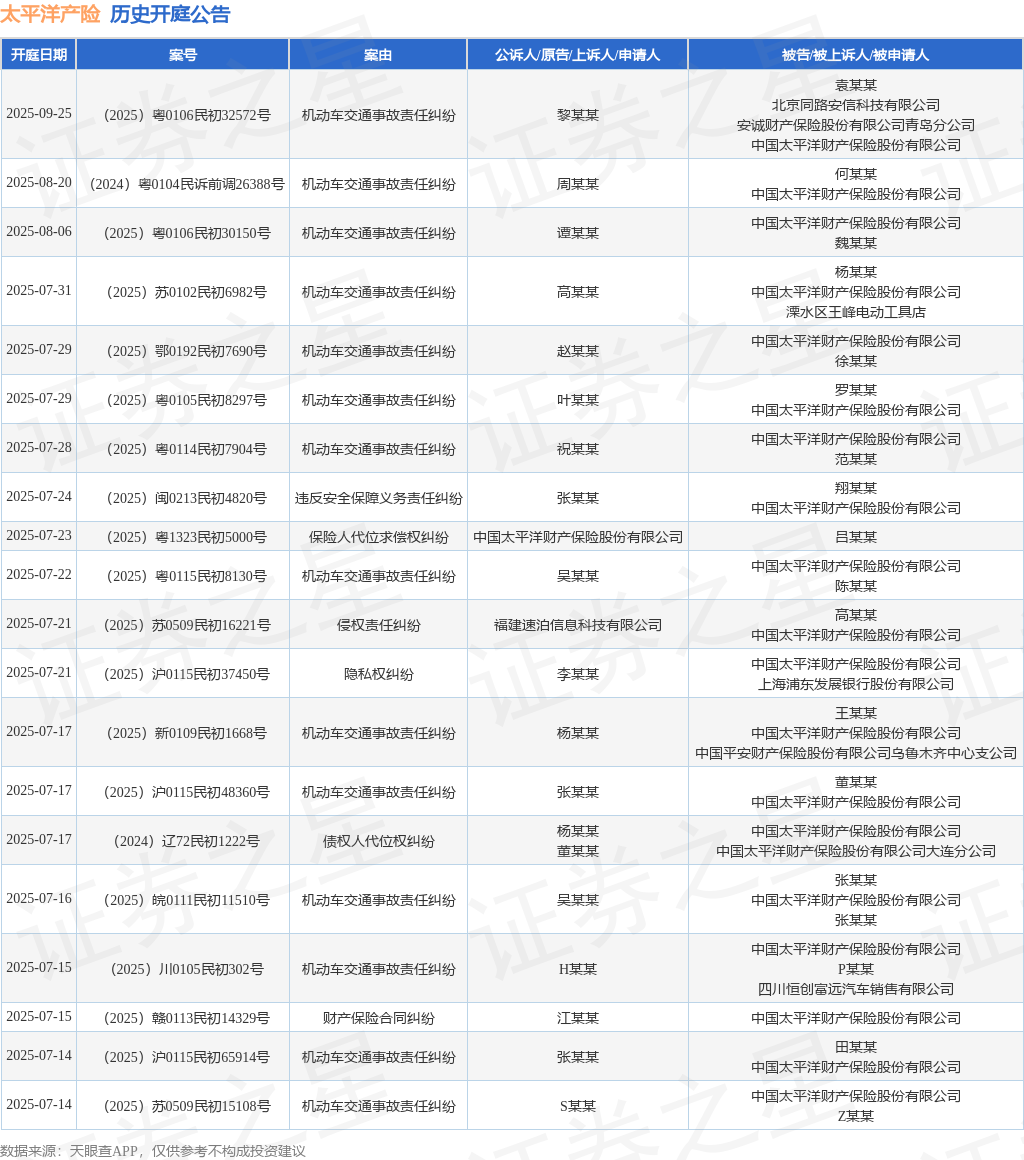
Task: Click cause 债权人代位权纠纷
Action: (378, 841)
